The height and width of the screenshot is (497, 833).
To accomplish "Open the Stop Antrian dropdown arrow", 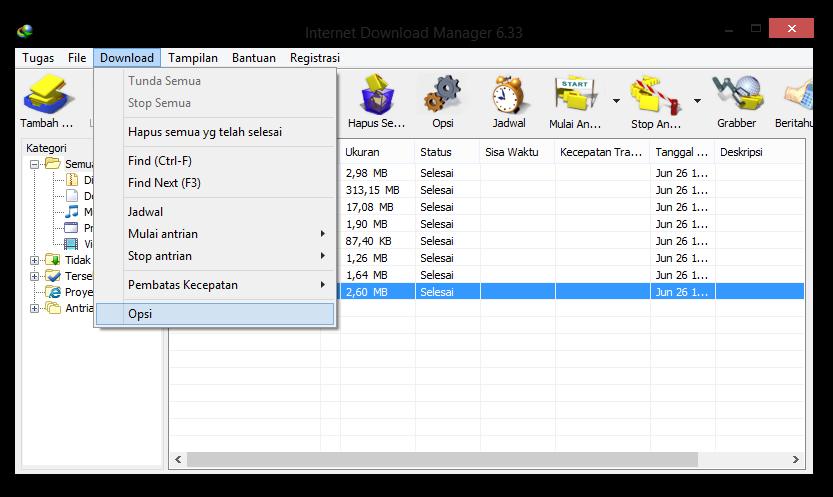I will [697, 100].
